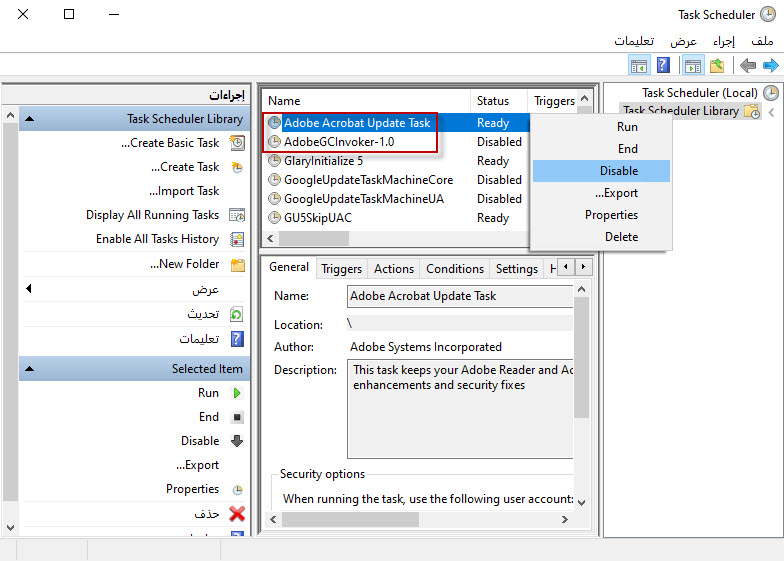The image size is (784, 561).
Task: Collapse the Task Scheduler Library actions section
Action: pos(30,119)
